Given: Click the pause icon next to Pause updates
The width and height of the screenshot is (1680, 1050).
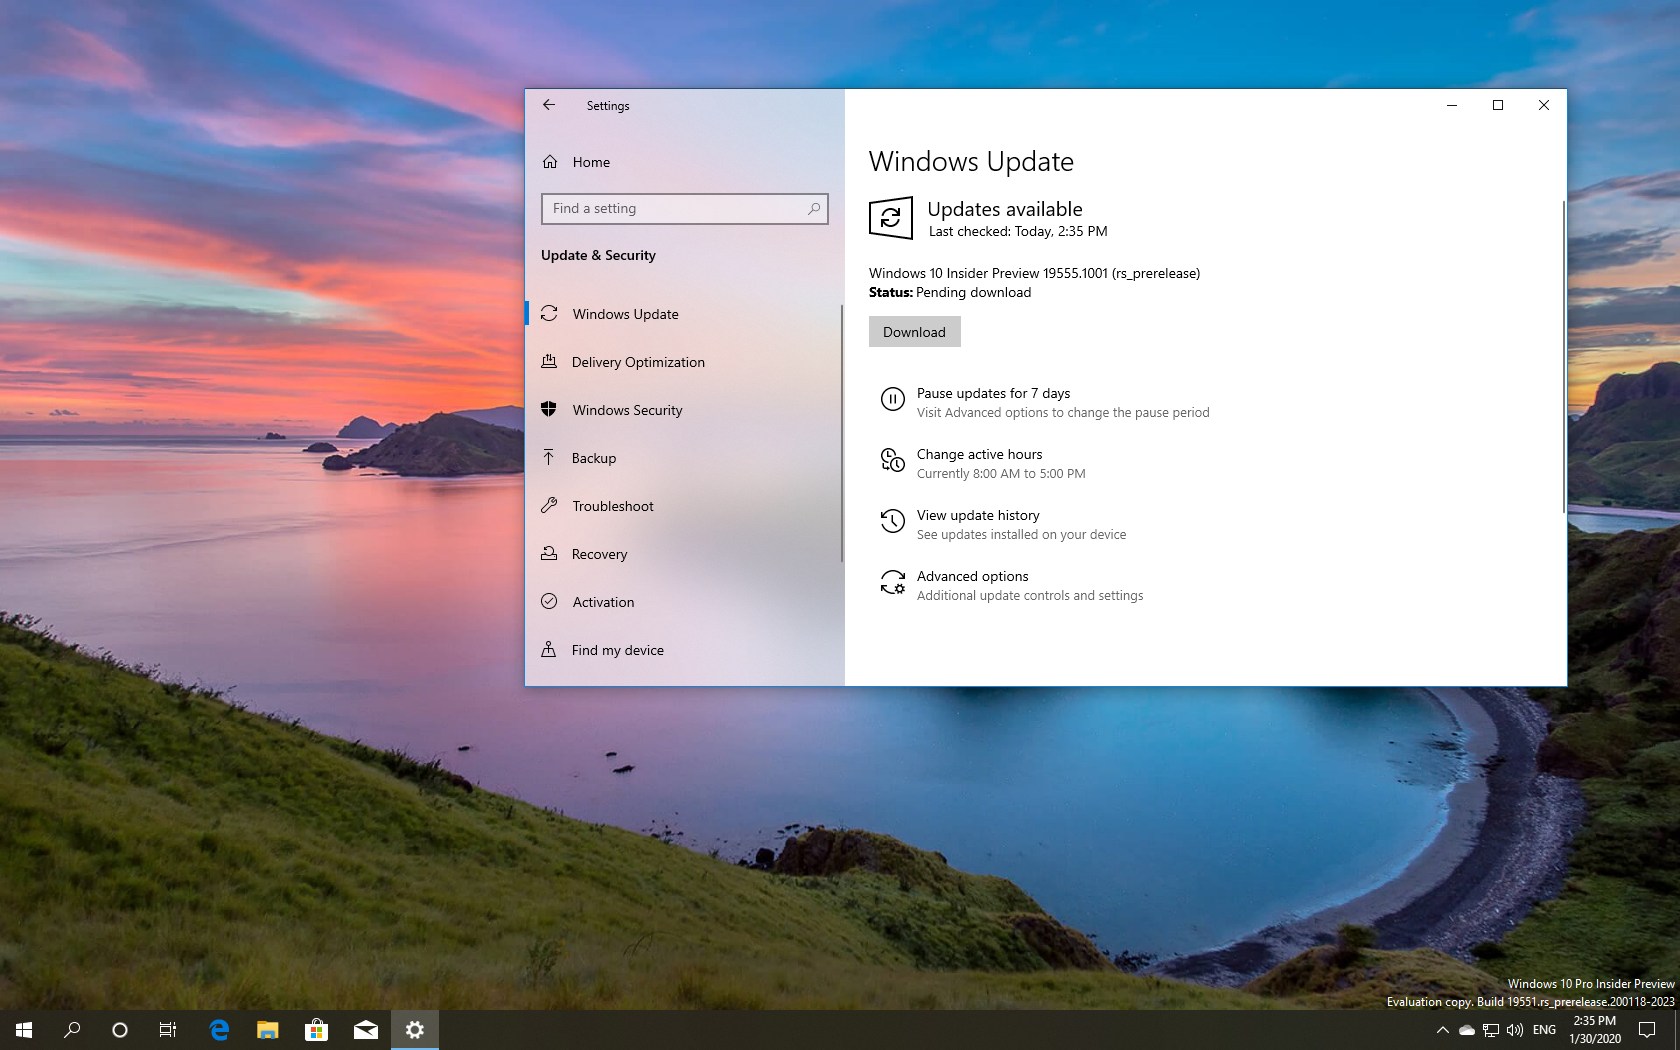Looking at the screenshot, I should coord(892,400).
